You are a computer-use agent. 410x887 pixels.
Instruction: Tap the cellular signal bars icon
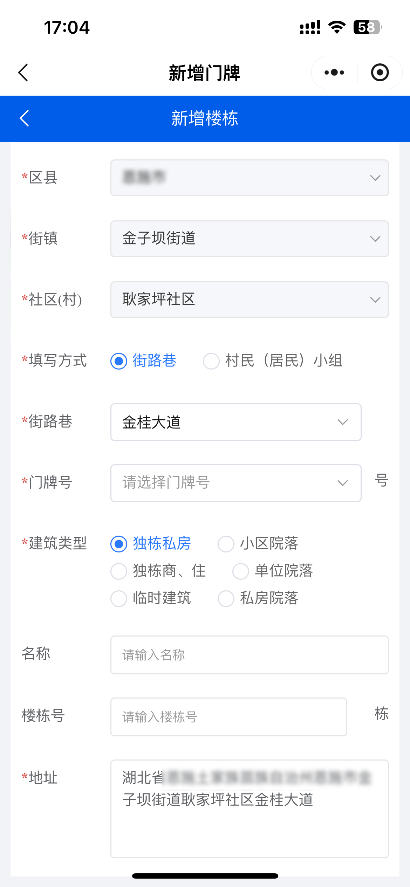click(x=310, y=27)
